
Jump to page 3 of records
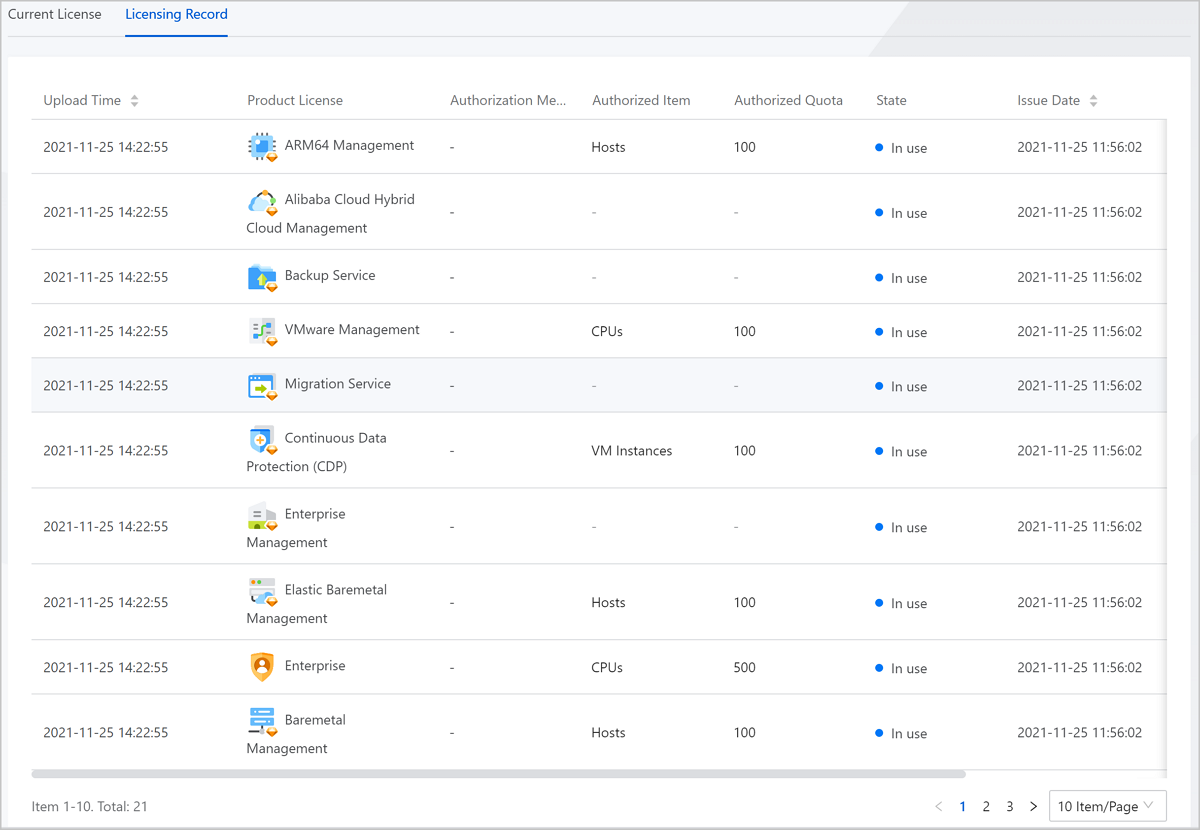pyautogui.click(x=1010, y=806)
